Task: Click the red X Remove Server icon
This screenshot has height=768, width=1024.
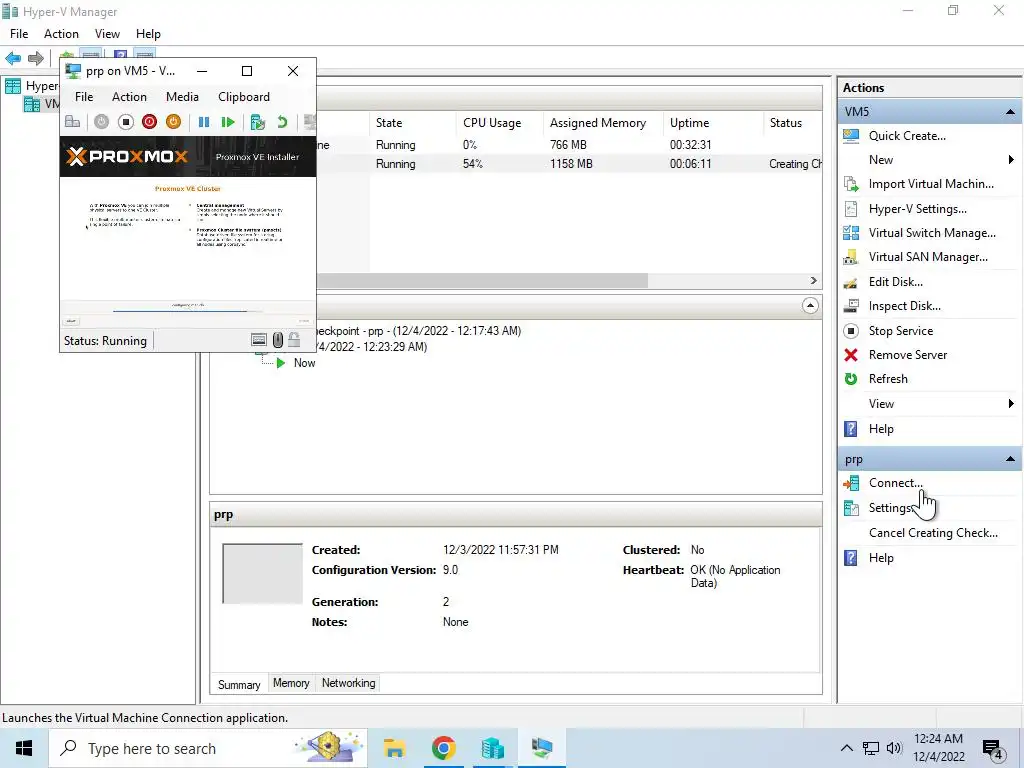Action: pos(851,355)
